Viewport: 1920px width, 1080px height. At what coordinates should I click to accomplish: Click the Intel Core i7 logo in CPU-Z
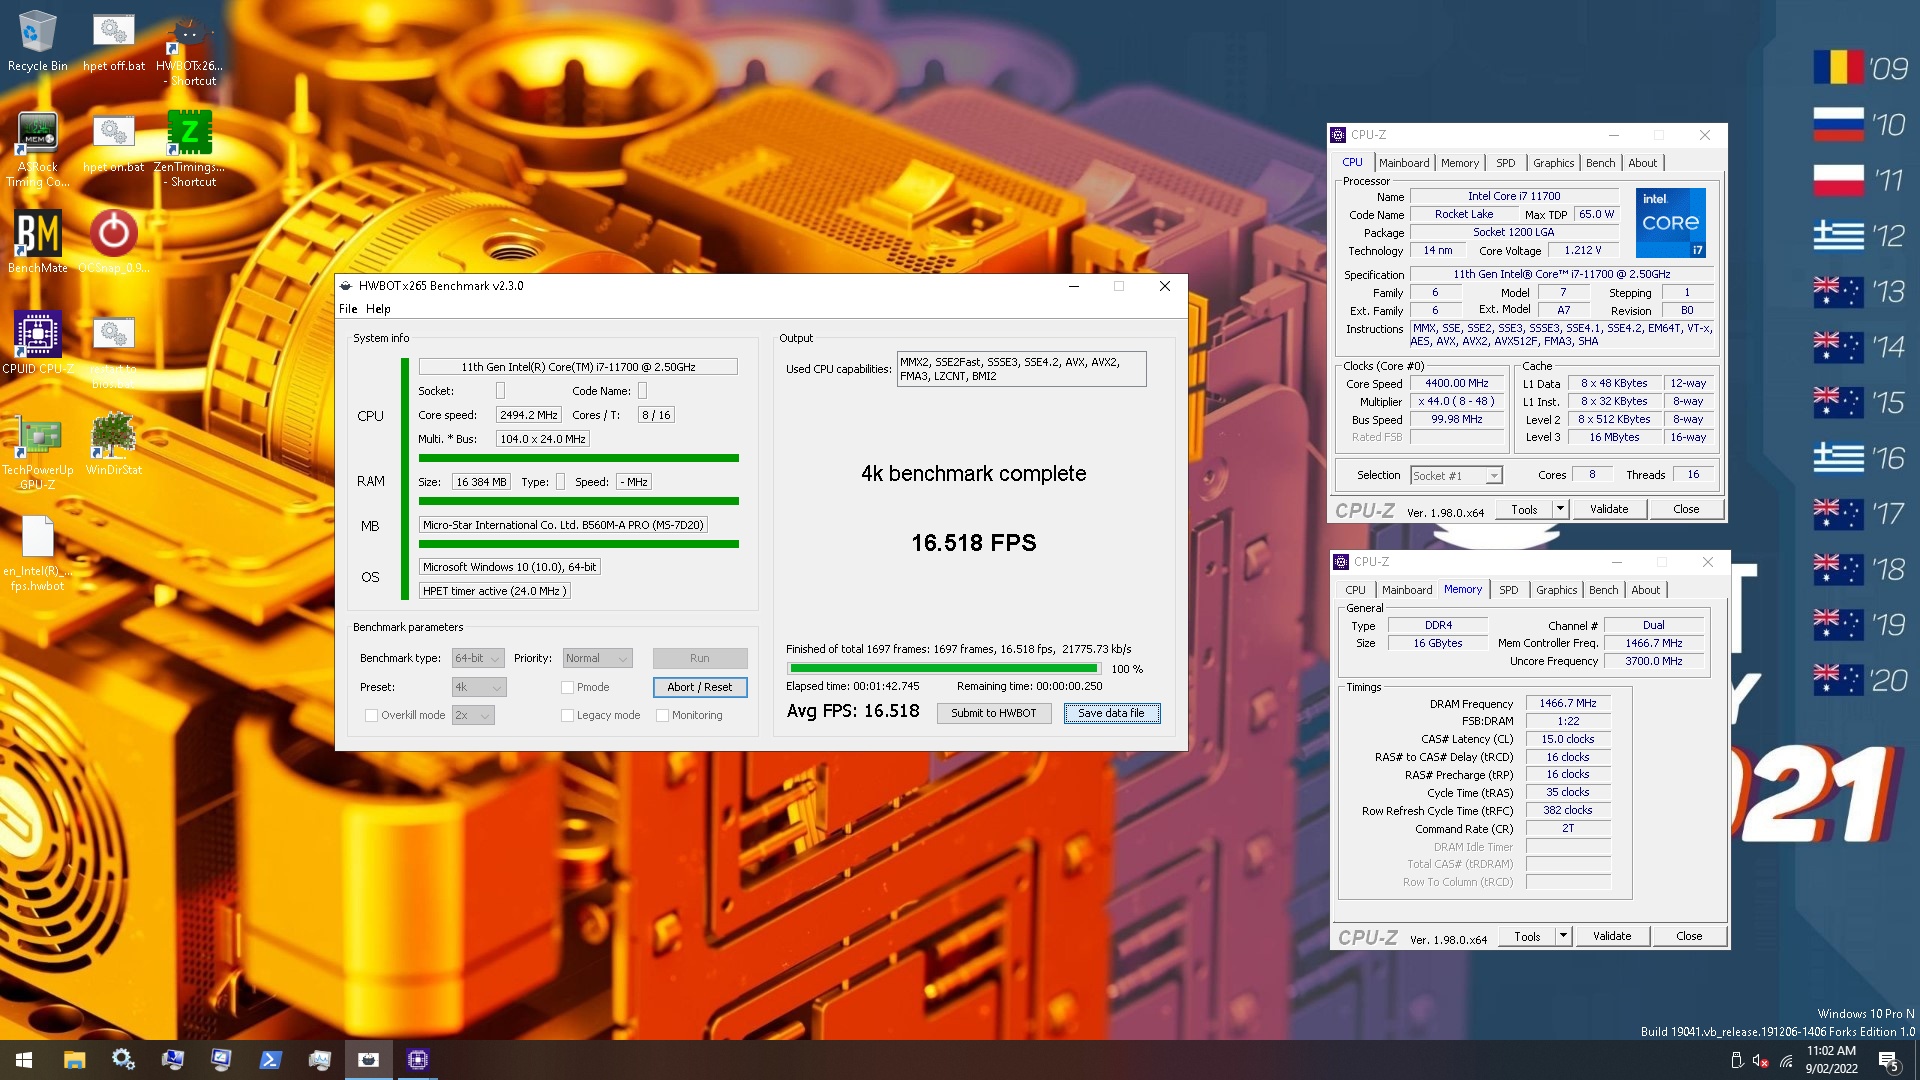(1671, 222)
